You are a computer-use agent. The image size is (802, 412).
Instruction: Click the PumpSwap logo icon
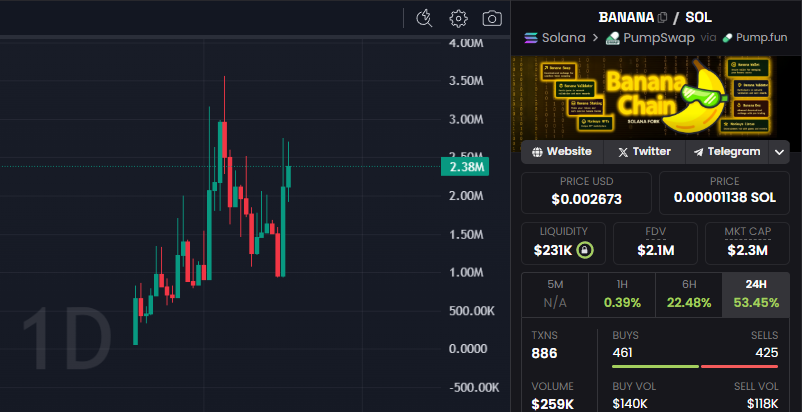click(613, 38)
